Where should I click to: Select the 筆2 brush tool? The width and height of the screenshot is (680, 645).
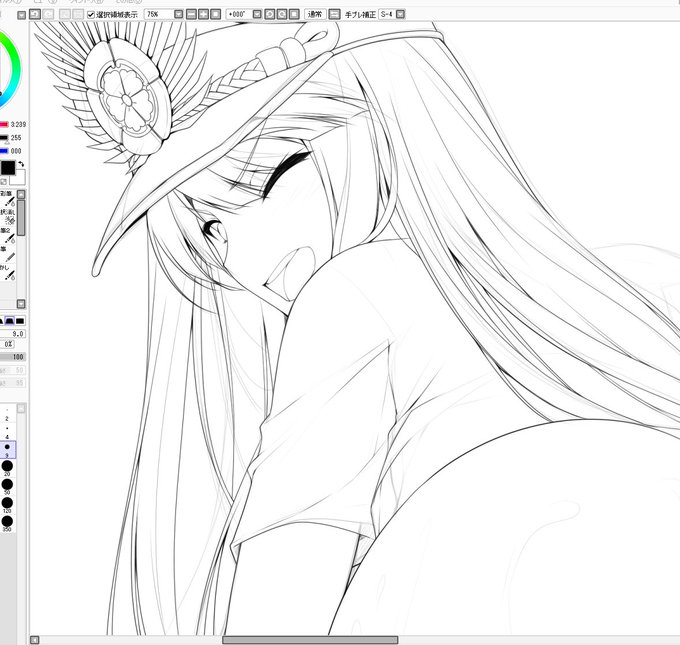(8, 235)
